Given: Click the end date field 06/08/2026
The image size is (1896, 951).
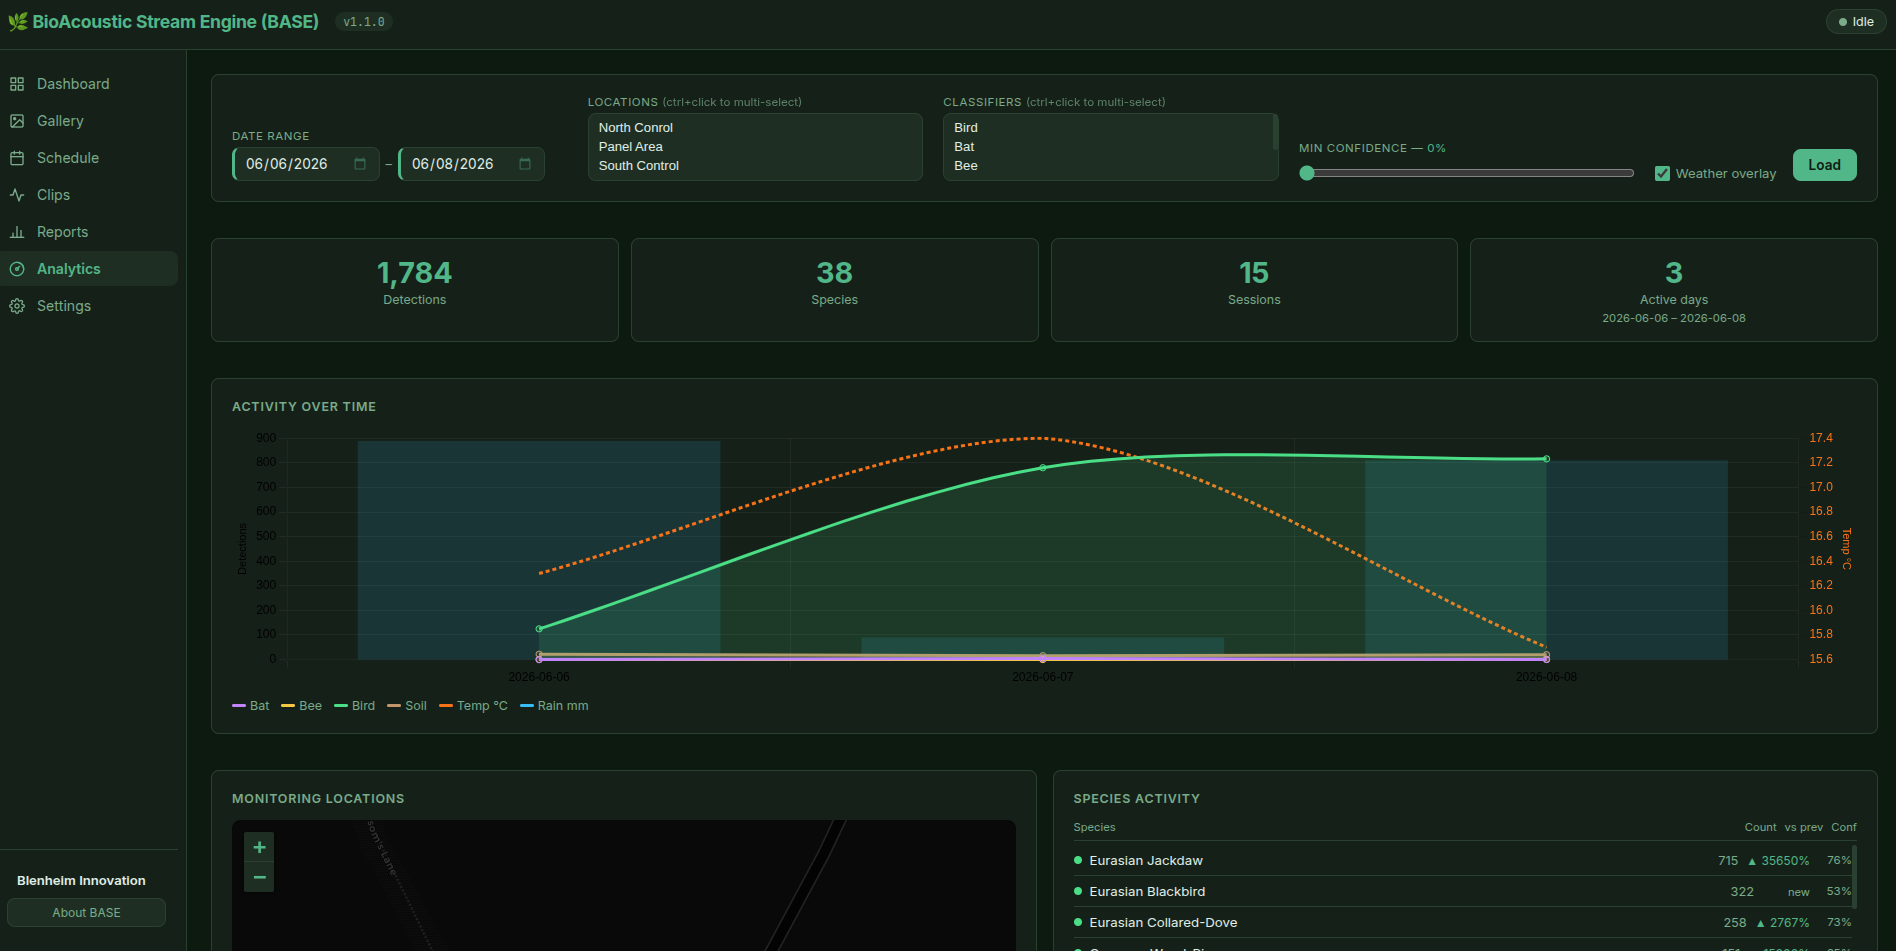Looking at the screenshot, I should pyautogui.click(x=471, y=164).
